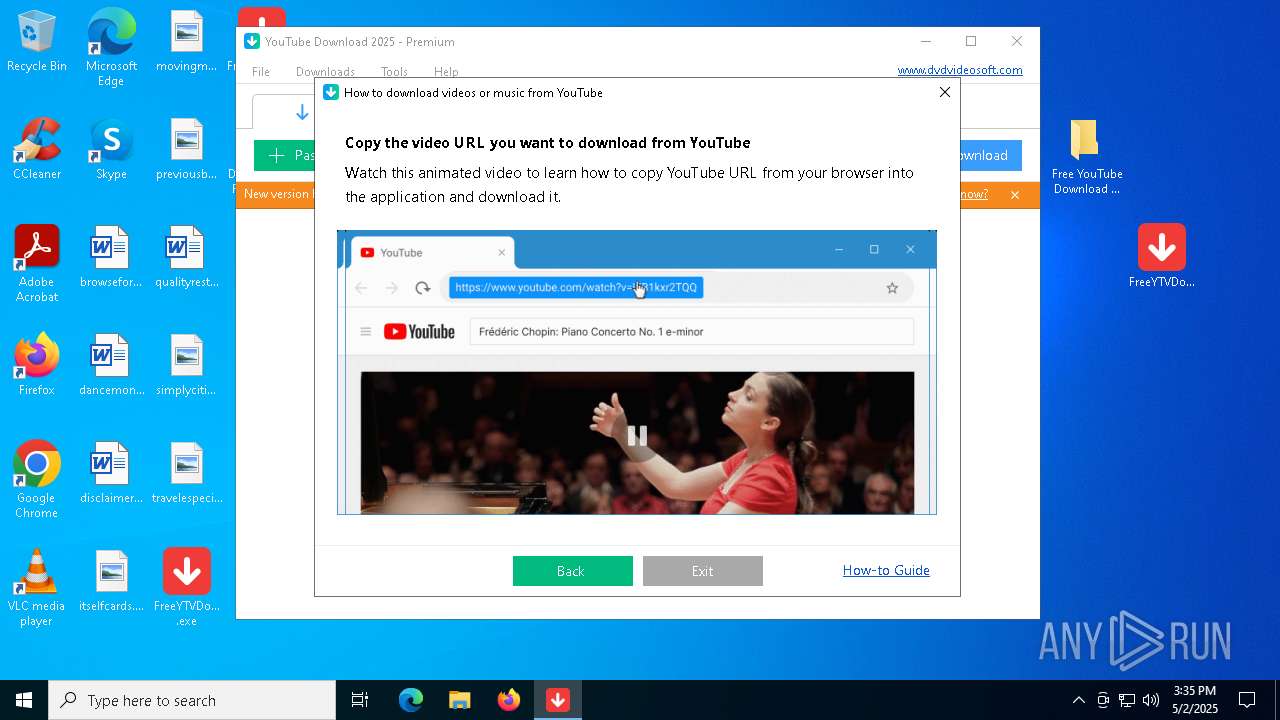Open FreeYTVDo... shortcut at desktop right

[1161, 256]
